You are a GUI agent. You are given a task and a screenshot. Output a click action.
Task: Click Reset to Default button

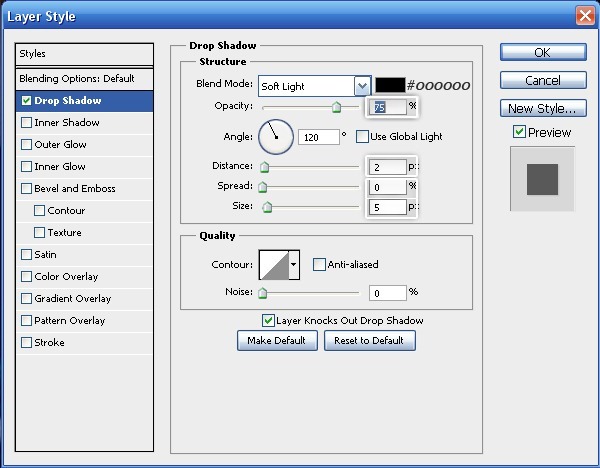[x=369, y=340]
